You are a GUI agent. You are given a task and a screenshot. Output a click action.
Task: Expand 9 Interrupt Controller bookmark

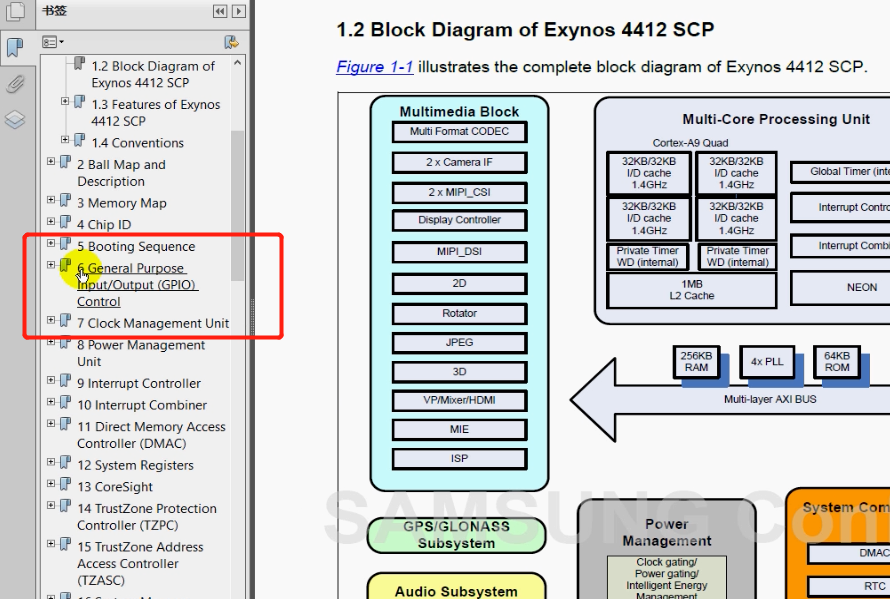point(52,382)
